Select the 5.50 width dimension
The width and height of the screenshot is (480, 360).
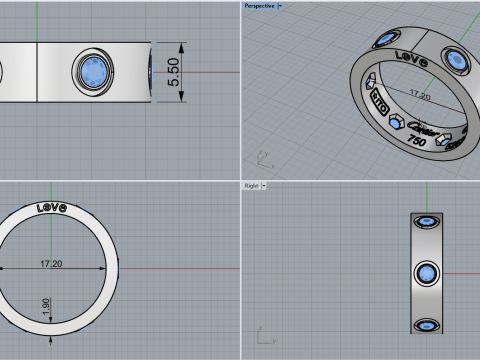(x=173, y=72)
